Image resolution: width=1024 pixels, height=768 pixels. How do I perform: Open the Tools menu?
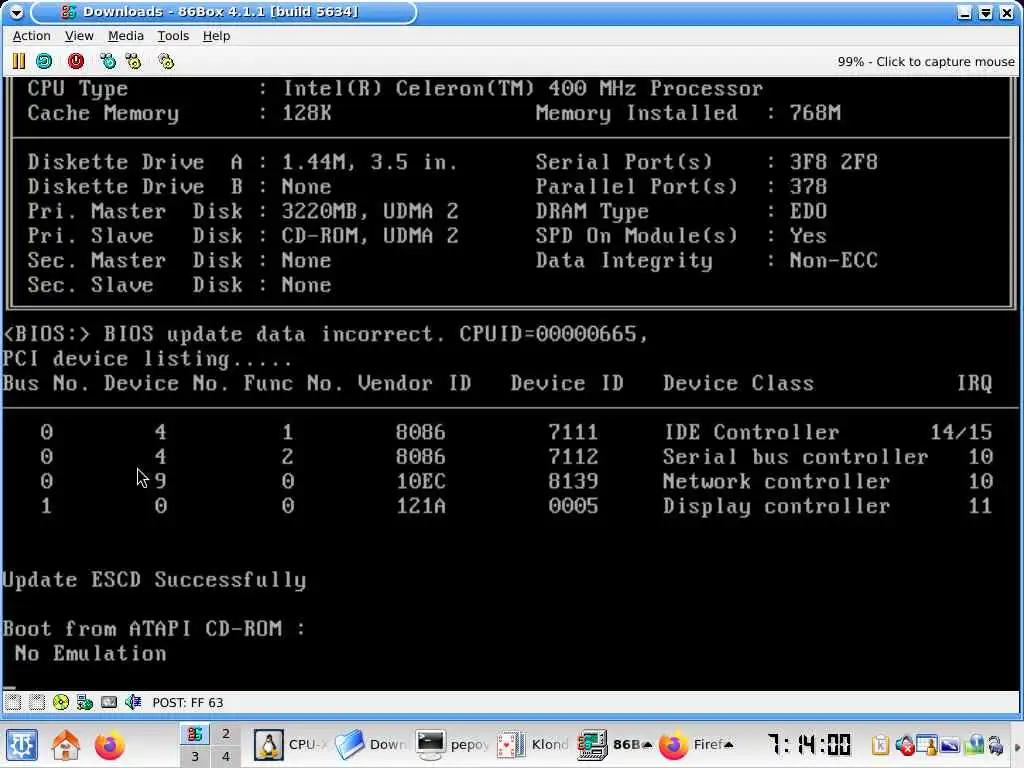pos(173,36)
